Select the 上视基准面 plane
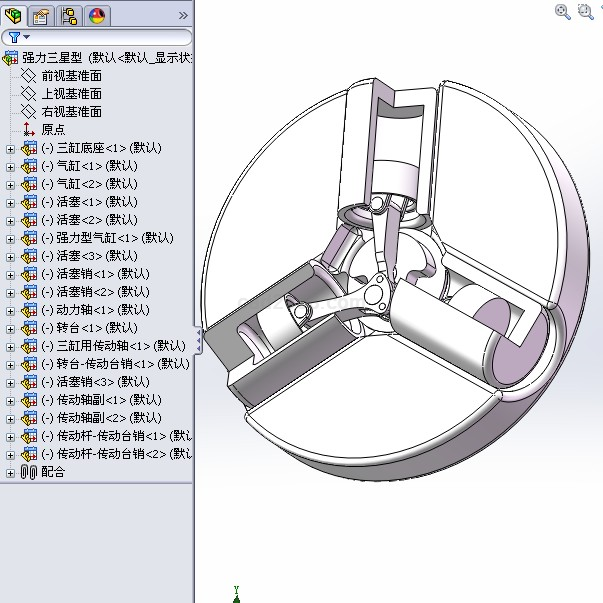Image resolution: width=603 pixels, height=603 pixels. coord(70,94)
